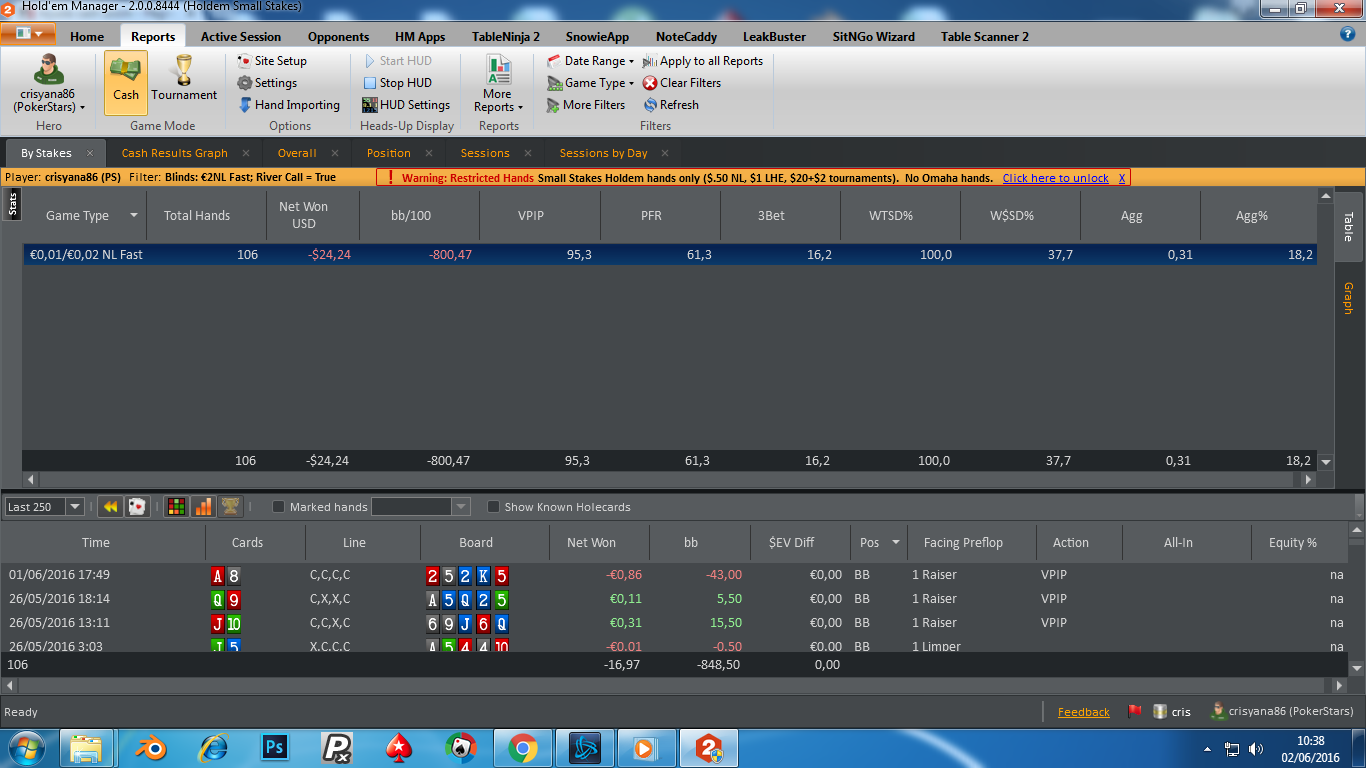Switch to the Home ribbon tab
Viewport: 1366px width, 768px height.
coord(87,37)
